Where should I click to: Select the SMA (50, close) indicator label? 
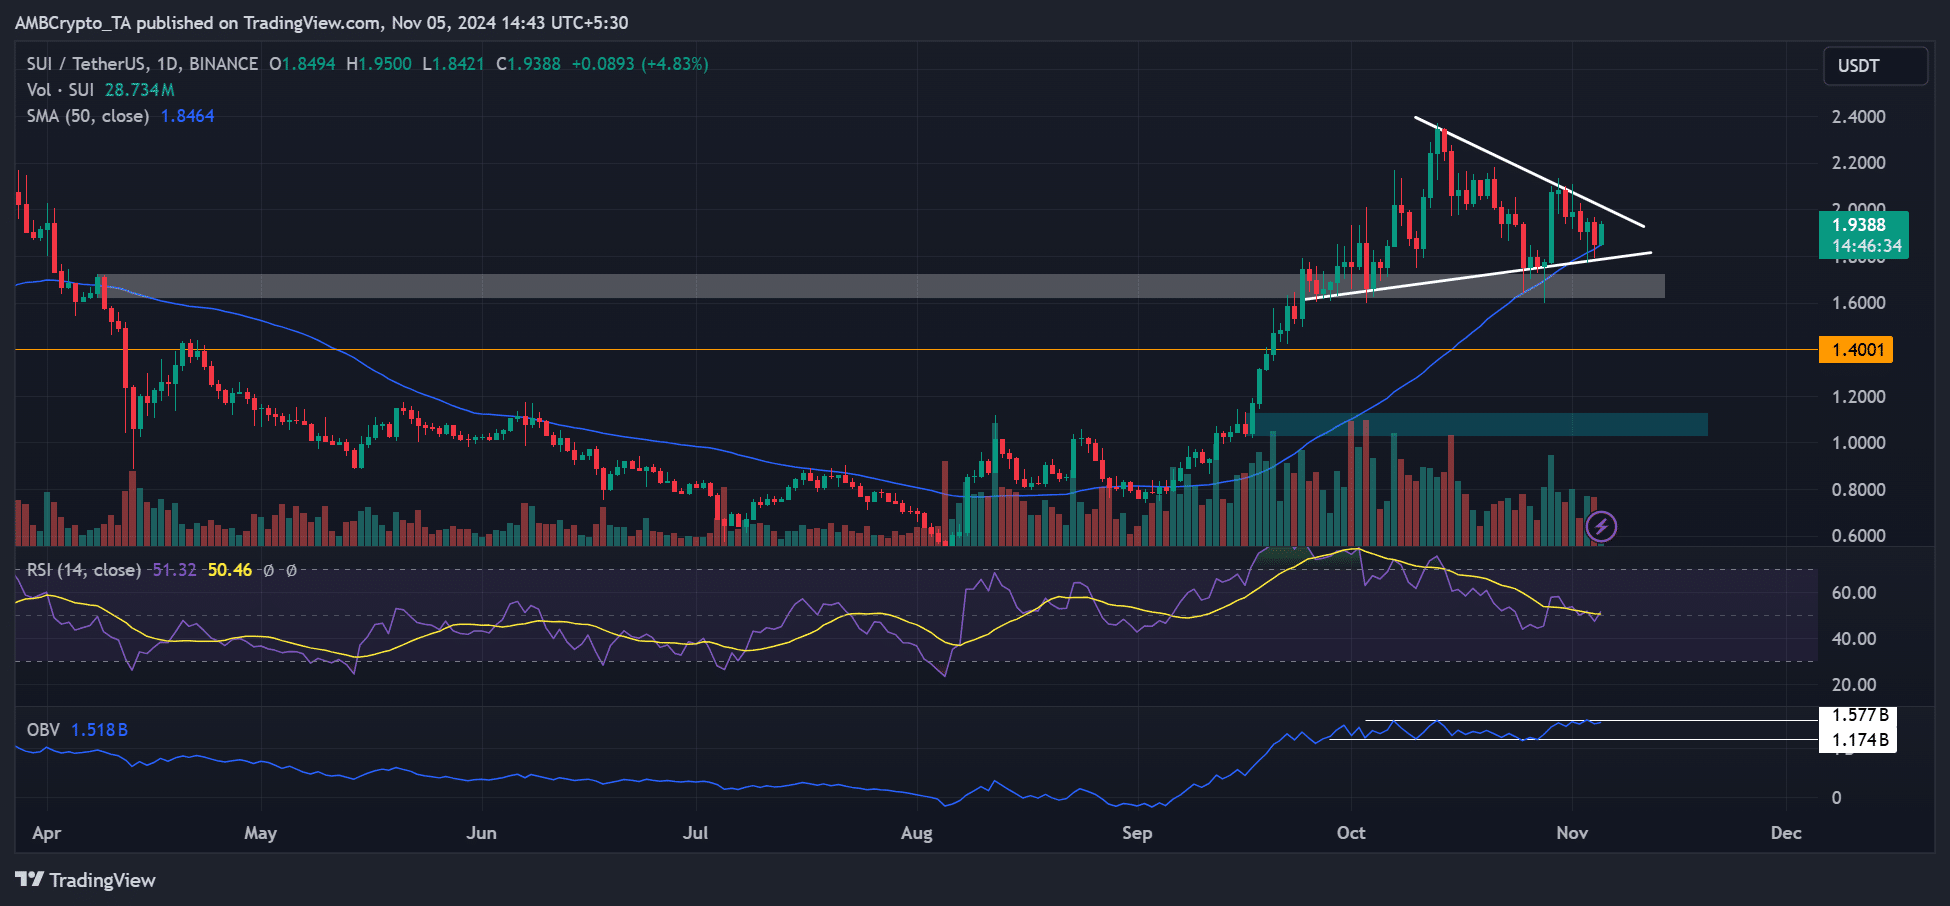88,116
